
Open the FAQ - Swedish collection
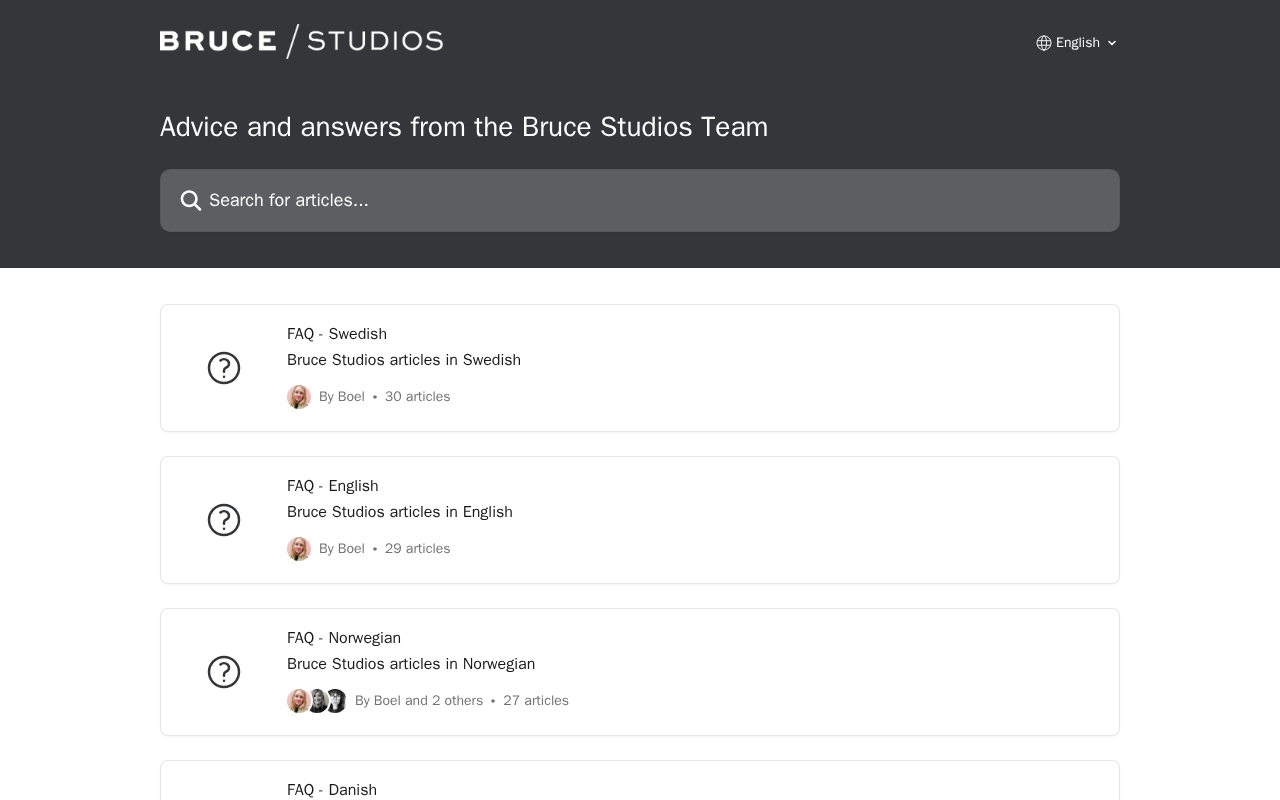pyautogui.click(x=337, y=334)
